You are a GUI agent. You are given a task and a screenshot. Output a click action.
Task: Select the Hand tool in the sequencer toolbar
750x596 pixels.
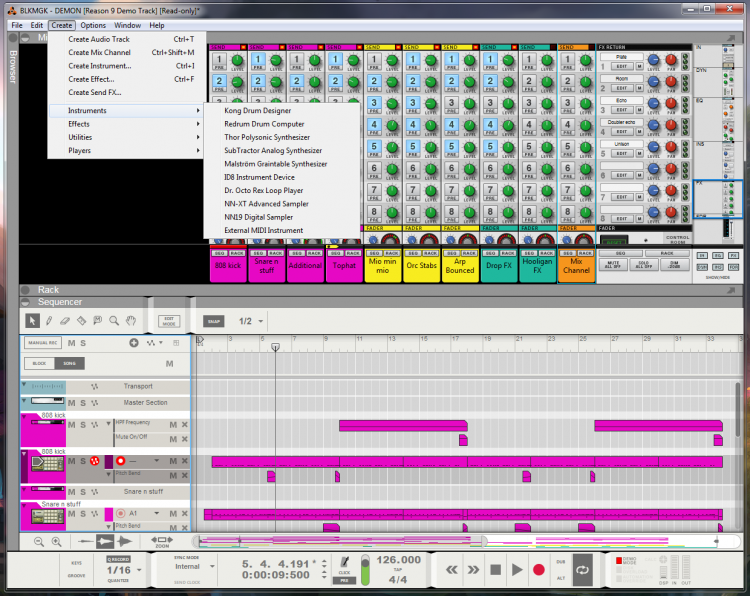pos(131,320)
